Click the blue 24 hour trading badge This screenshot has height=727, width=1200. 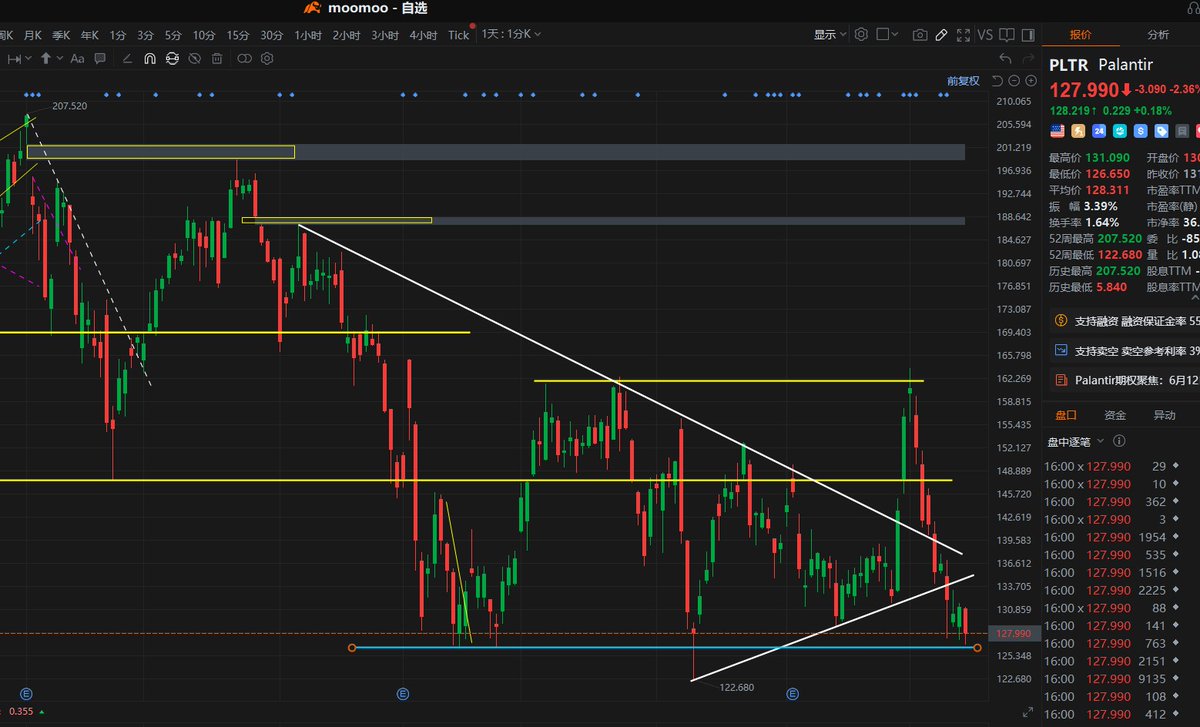click(x=1100, y=131)
